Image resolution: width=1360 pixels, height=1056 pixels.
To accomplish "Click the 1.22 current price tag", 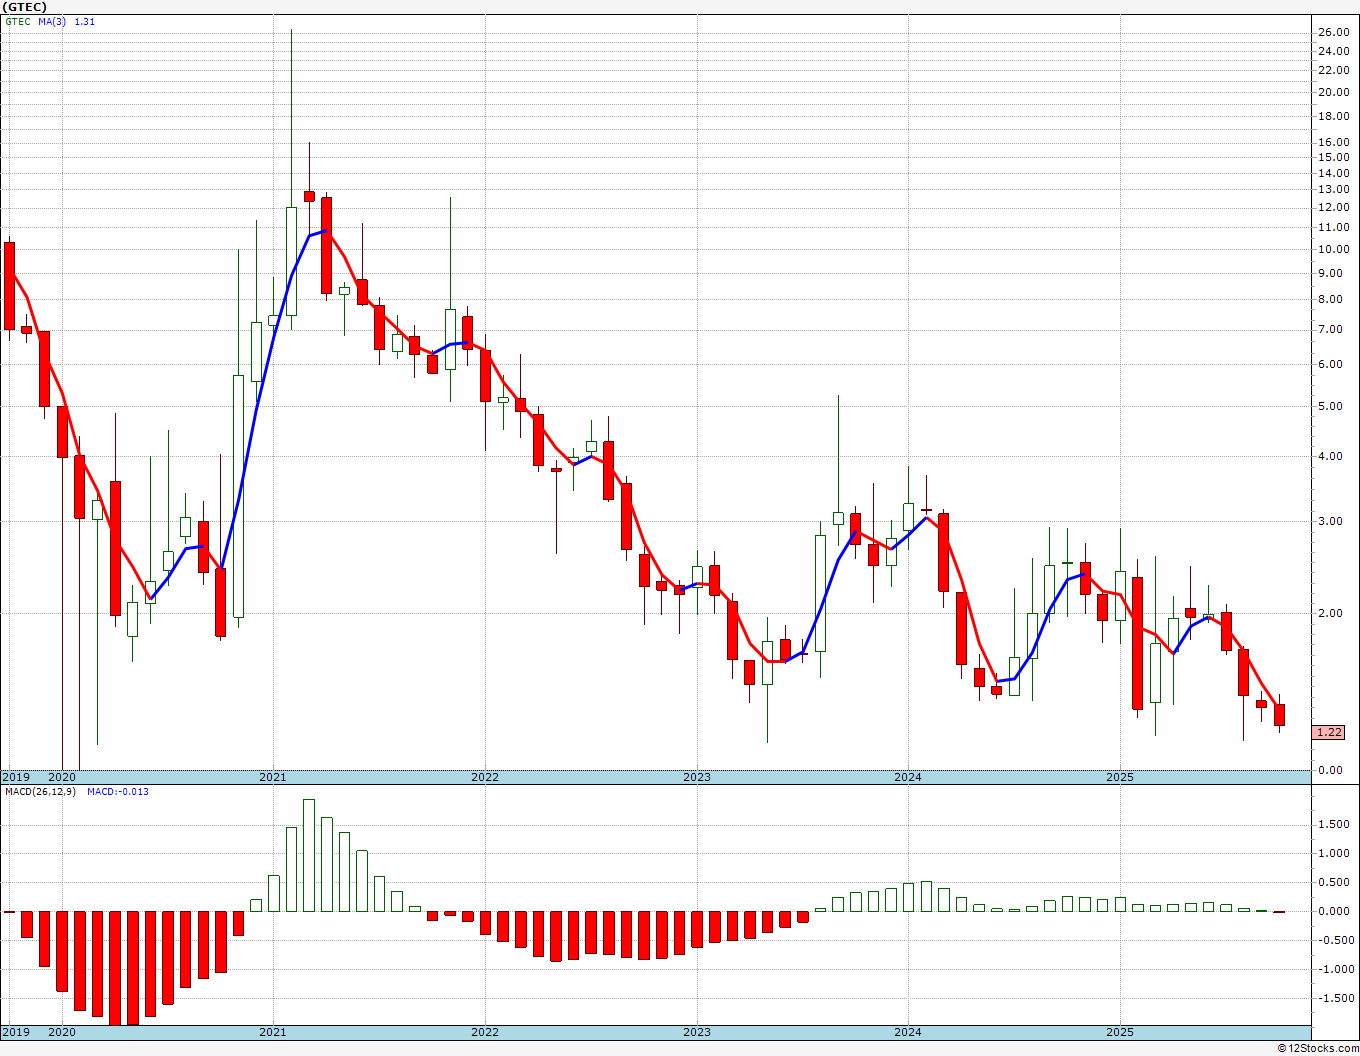I will click(x=1329, y=732).
